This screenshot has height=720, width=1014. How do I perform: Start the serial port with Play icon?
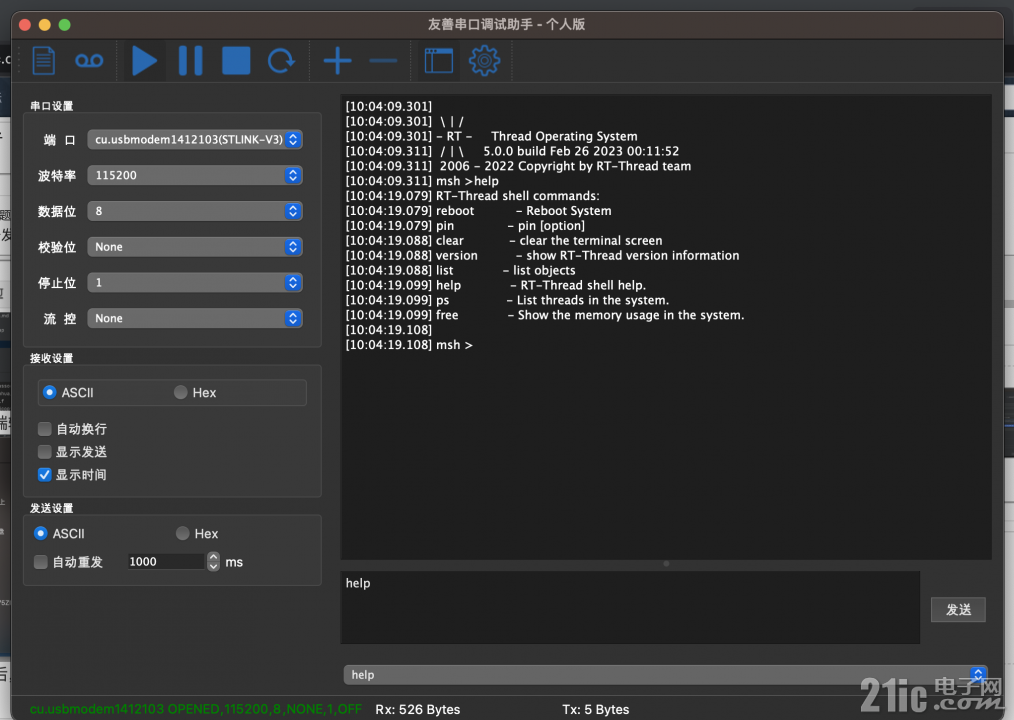(x=144, y=61)
